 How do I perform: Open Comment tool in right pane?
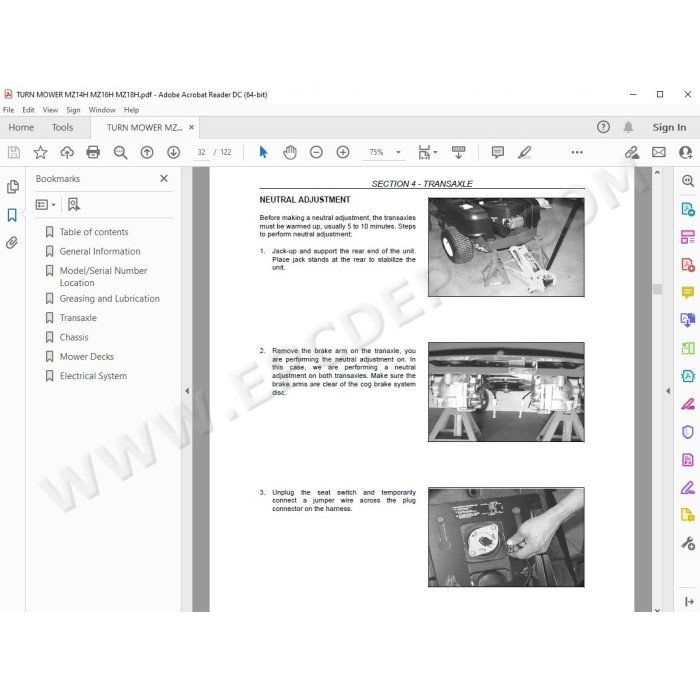pos(688,292)
